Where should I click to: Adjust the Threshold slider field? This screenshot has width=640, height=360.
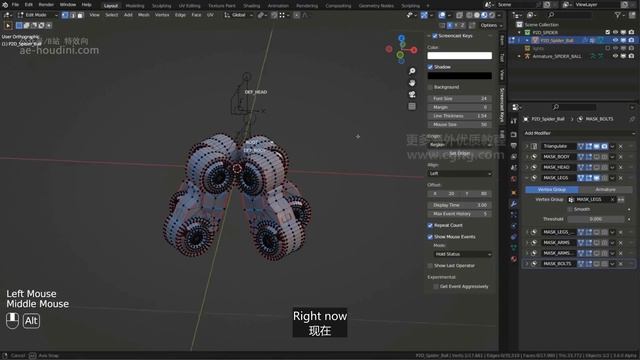coord(596,219)
